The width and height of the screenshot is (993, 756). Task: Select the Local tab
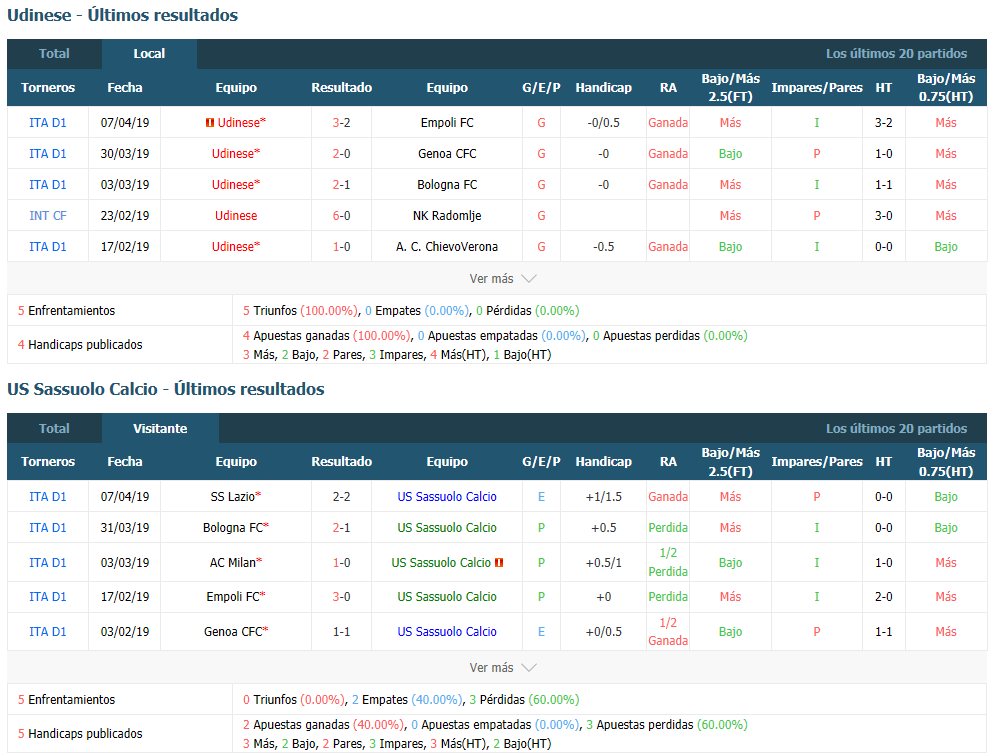coord(149,54)
